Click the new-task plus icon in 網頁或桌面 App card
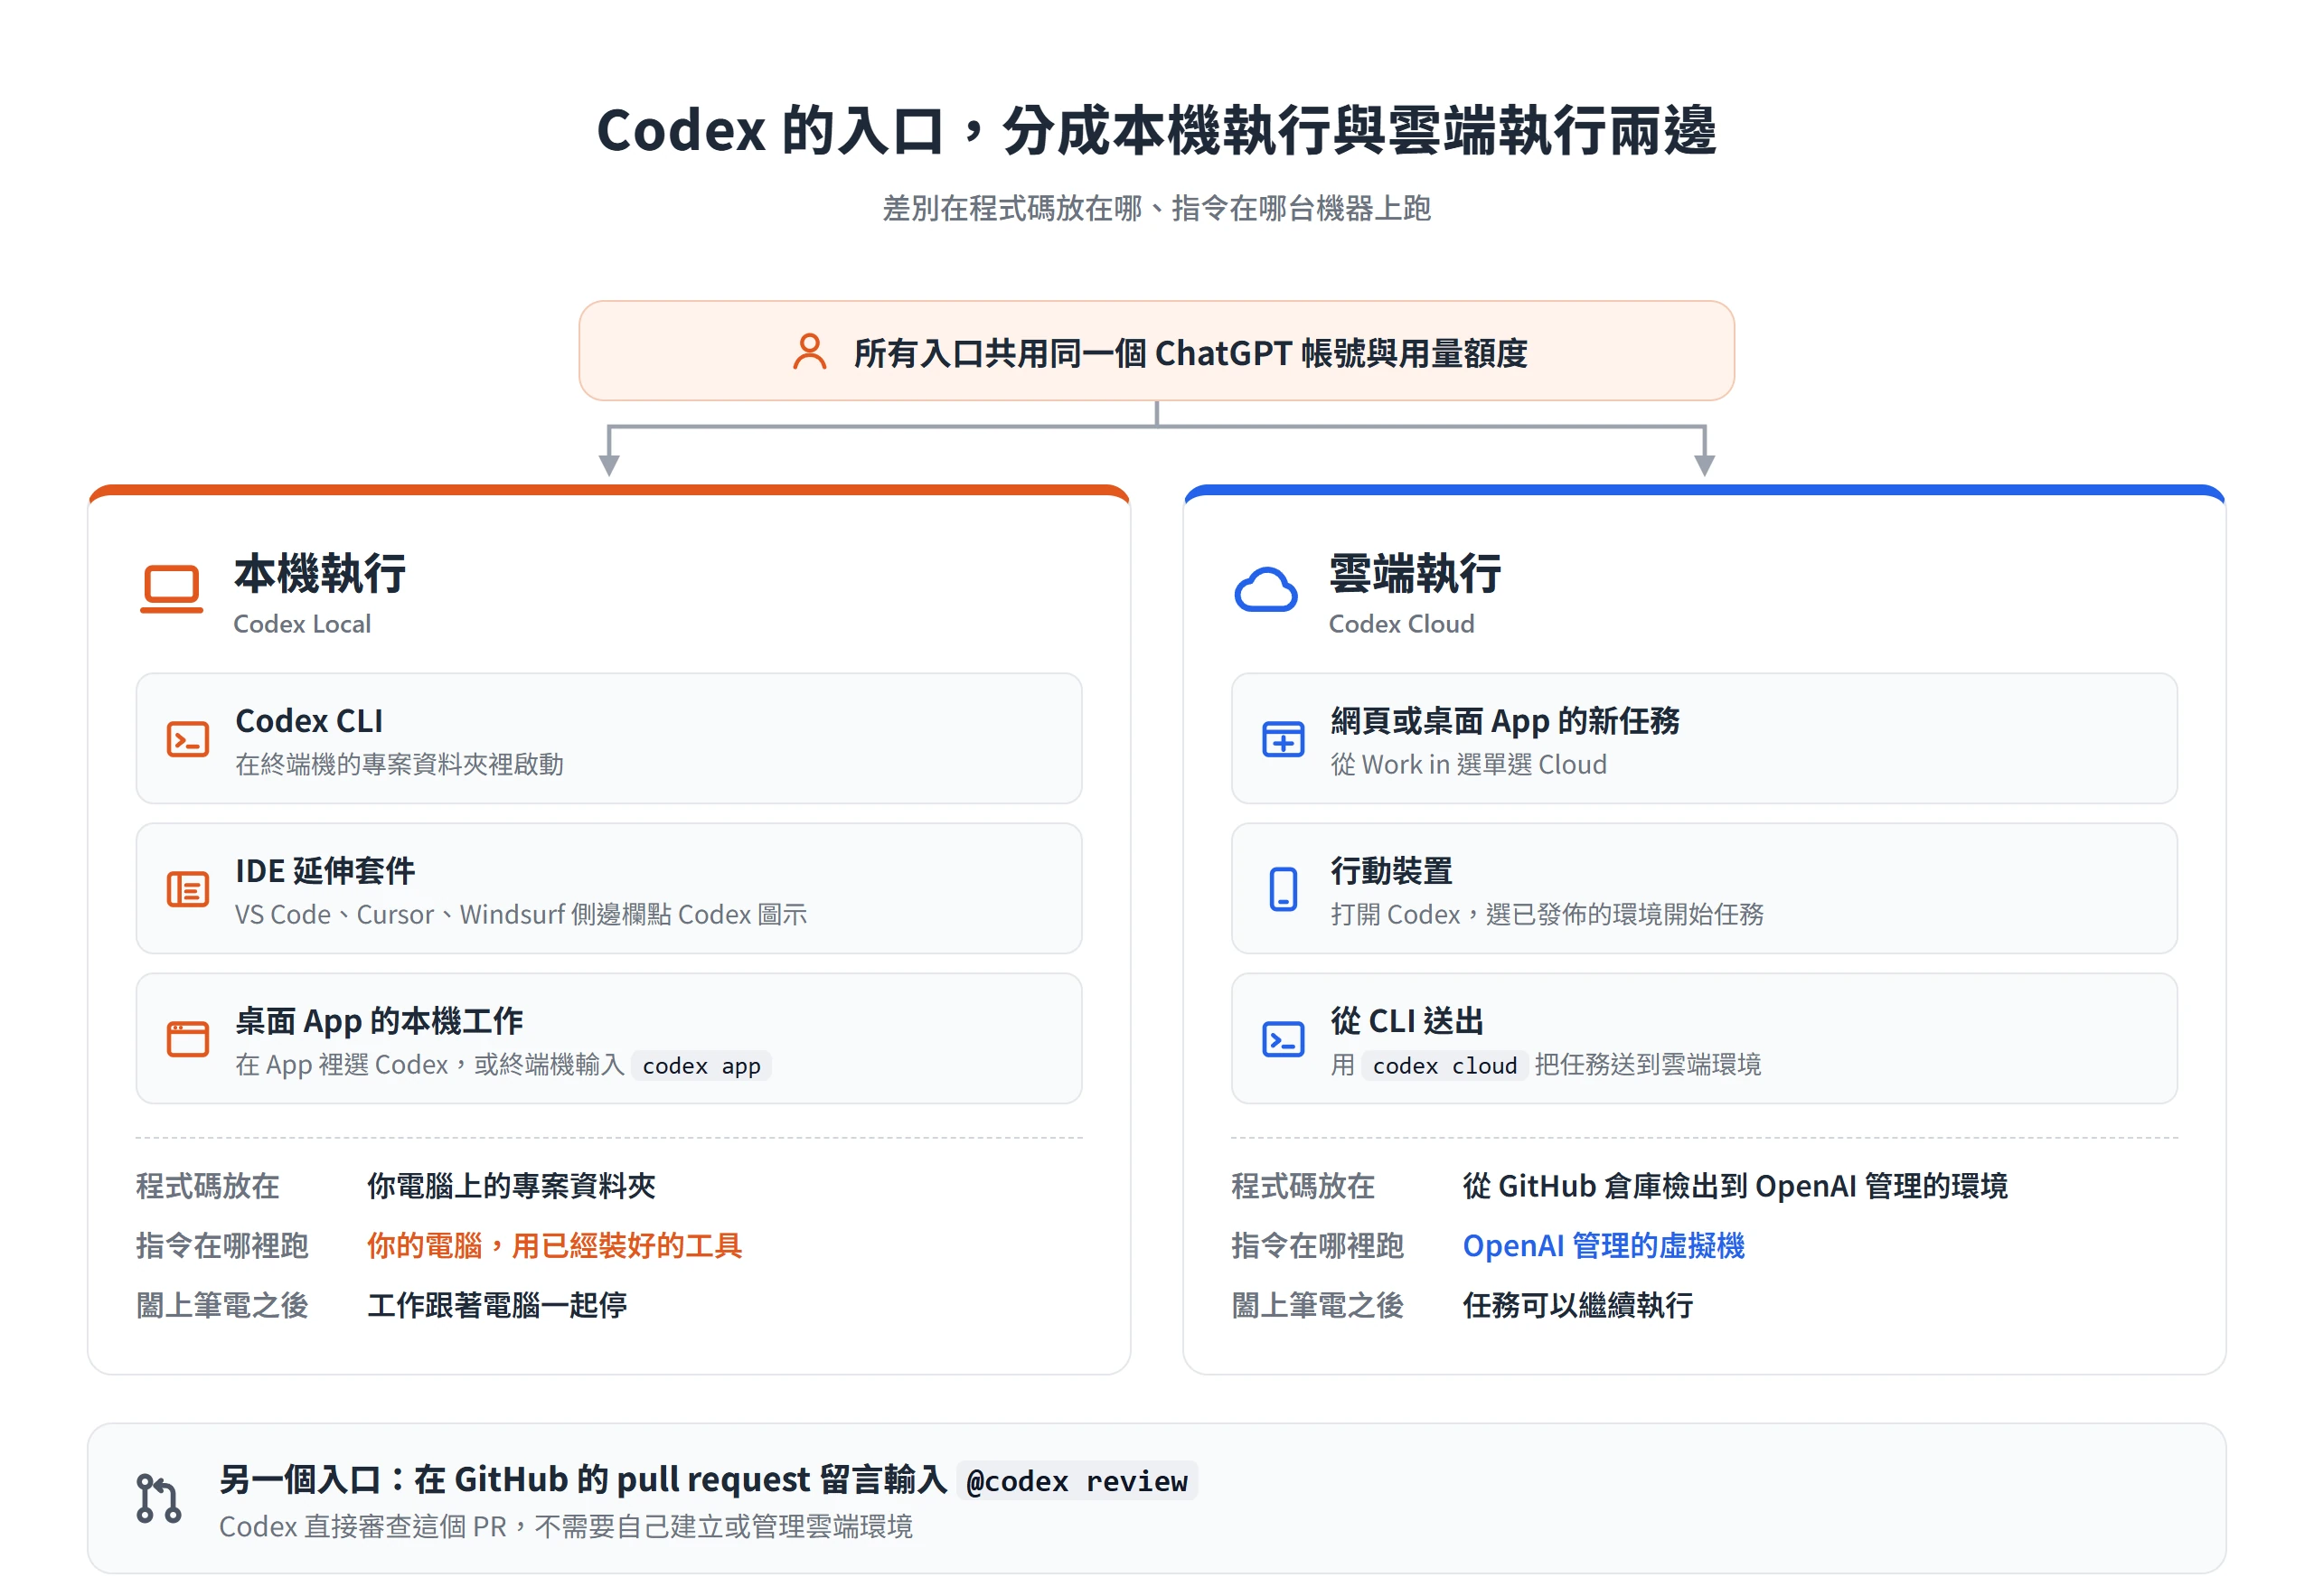Image resolution: width=2314 pixels, height=1596 pixels. pos(1283,739)
